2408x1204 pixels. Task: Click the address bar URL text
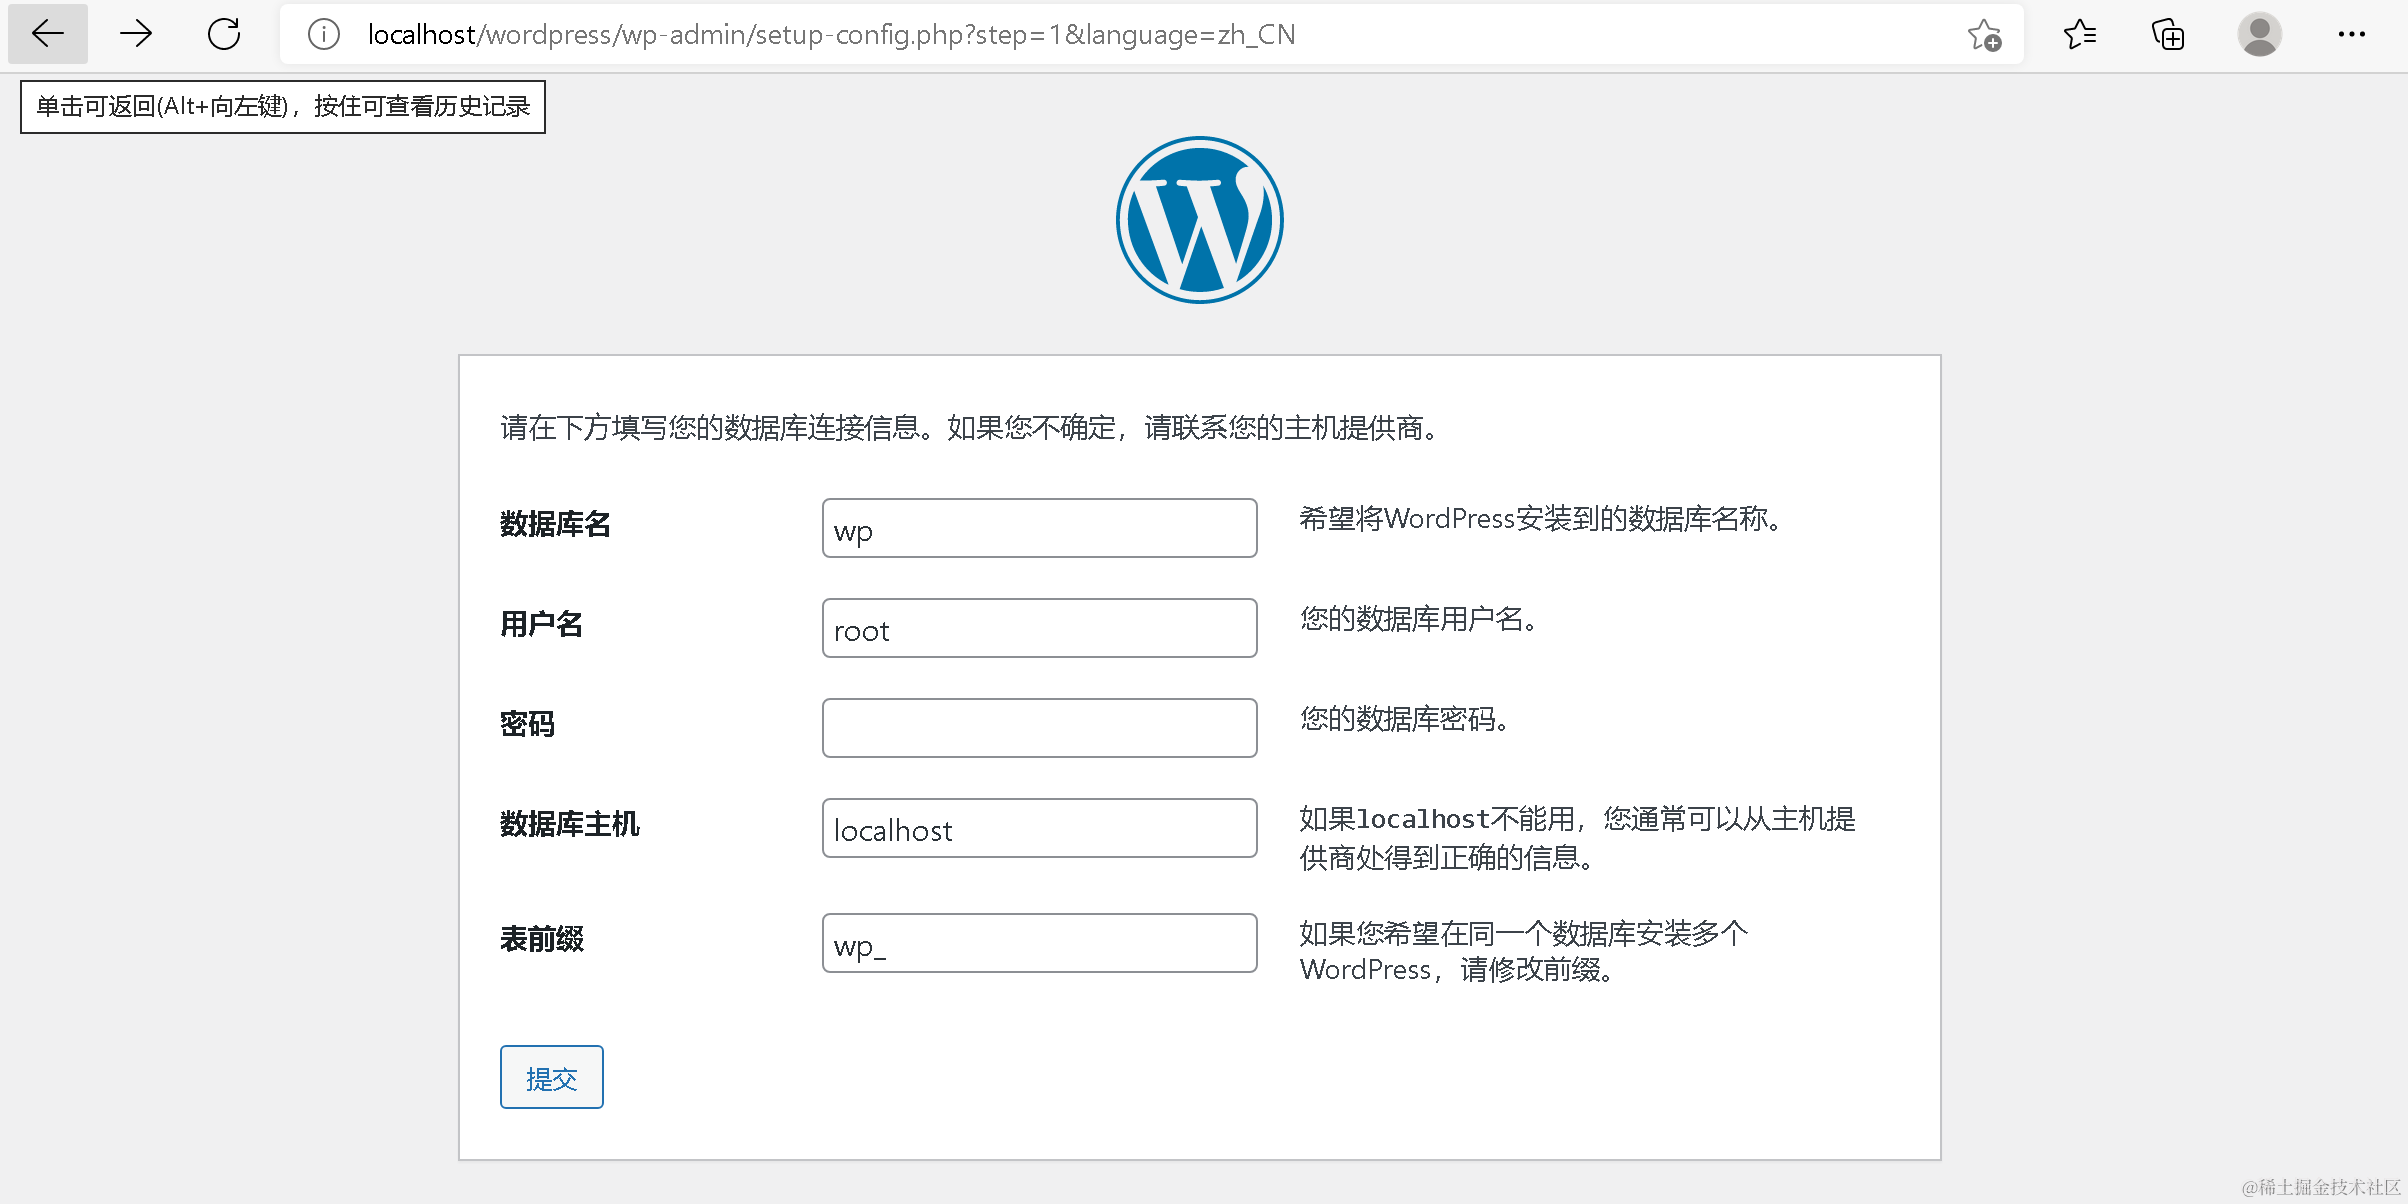click(x=830, y=34)
